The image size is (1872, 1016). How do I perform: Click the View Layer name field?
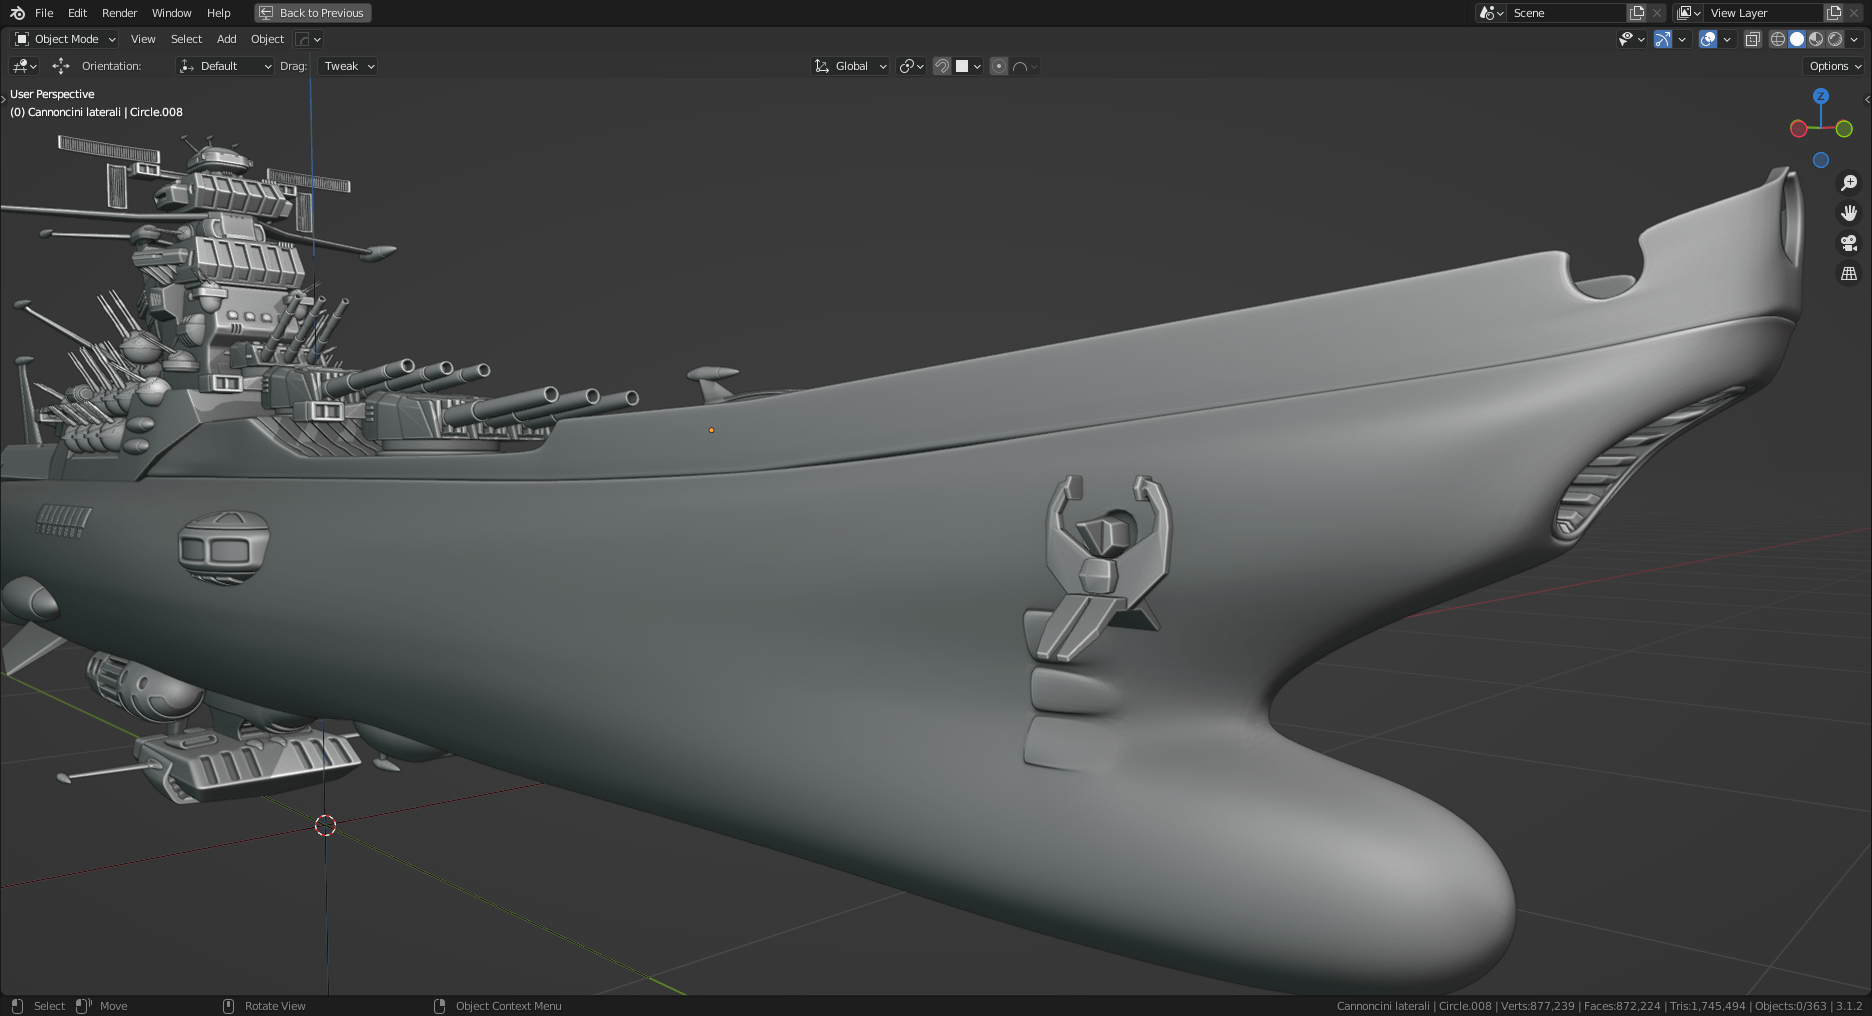1764,13
